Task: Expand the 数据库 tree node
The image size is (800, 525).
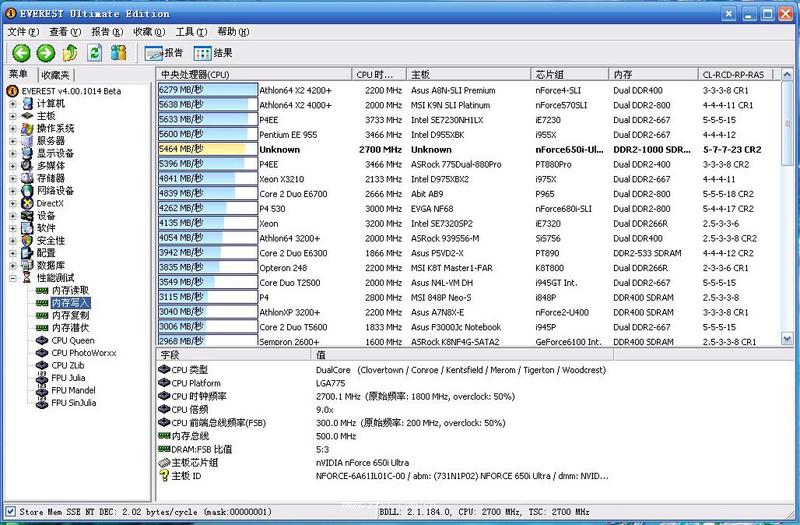Action: point(13,265)
